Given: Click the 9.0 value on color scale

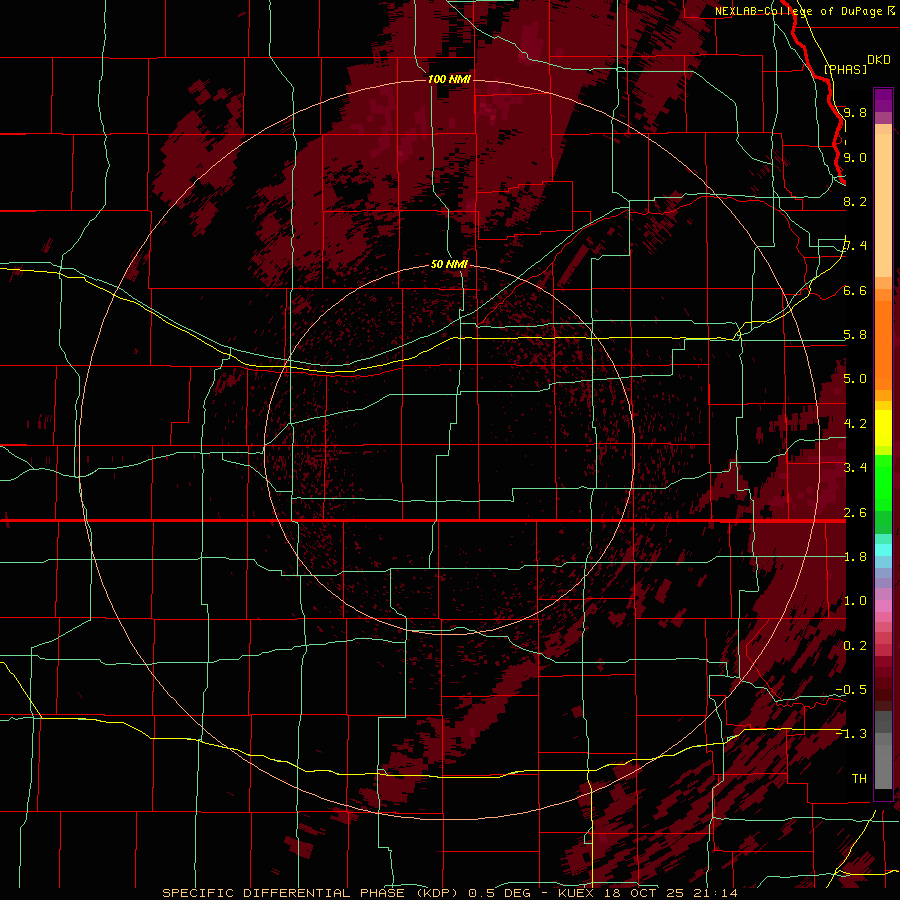Looking at the screenshot, I should click(855, 157).
